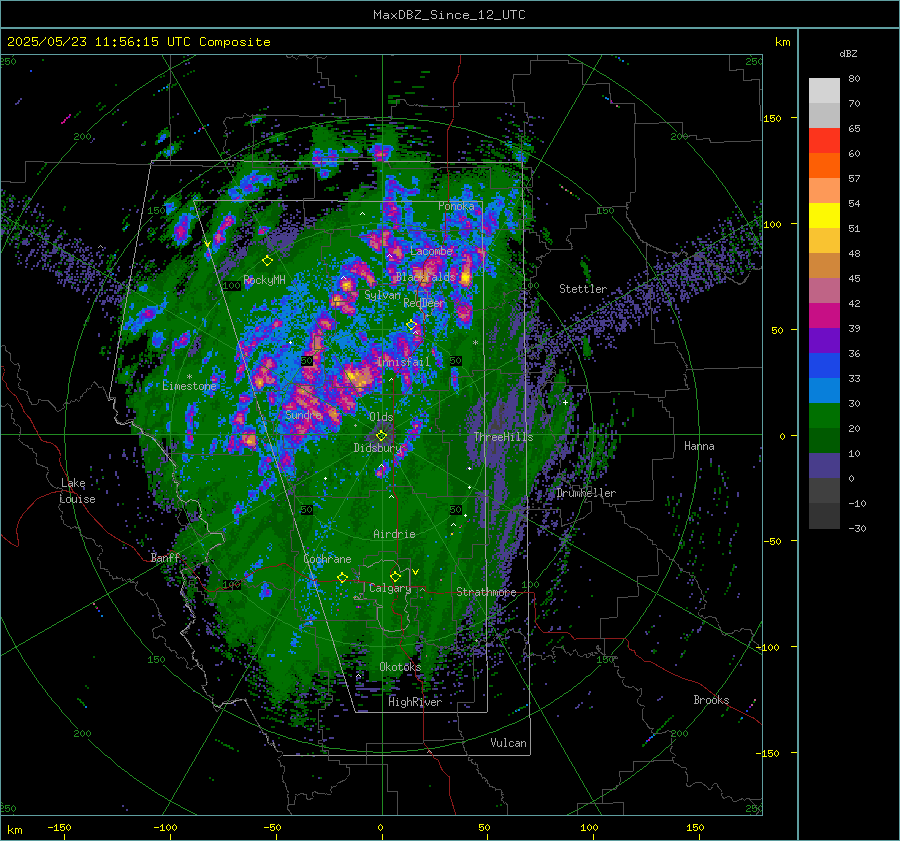This screenshot has height=841, width=900.
Task: Select the yellow 51-54 dBZ legend swatch
Action: pos(824,216)
